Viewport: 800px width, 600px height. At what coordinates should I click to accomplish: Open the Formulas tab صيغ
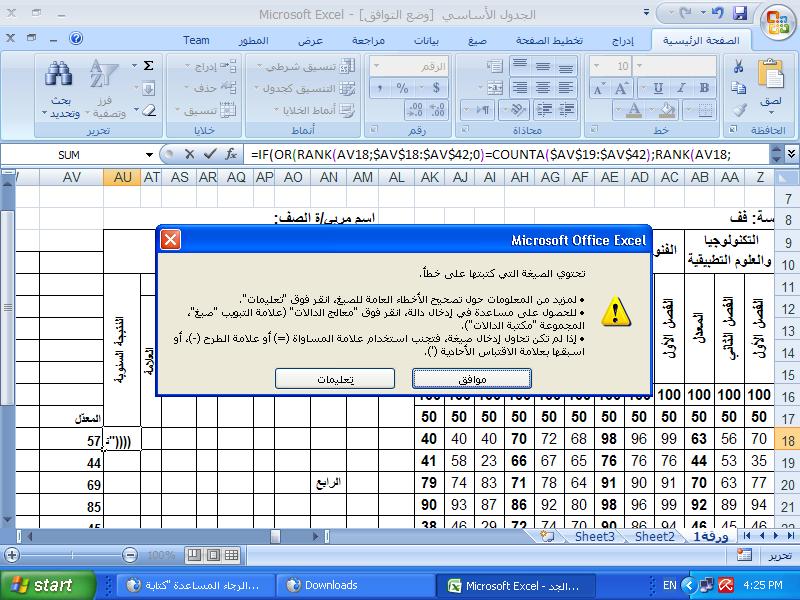[477, 40]
